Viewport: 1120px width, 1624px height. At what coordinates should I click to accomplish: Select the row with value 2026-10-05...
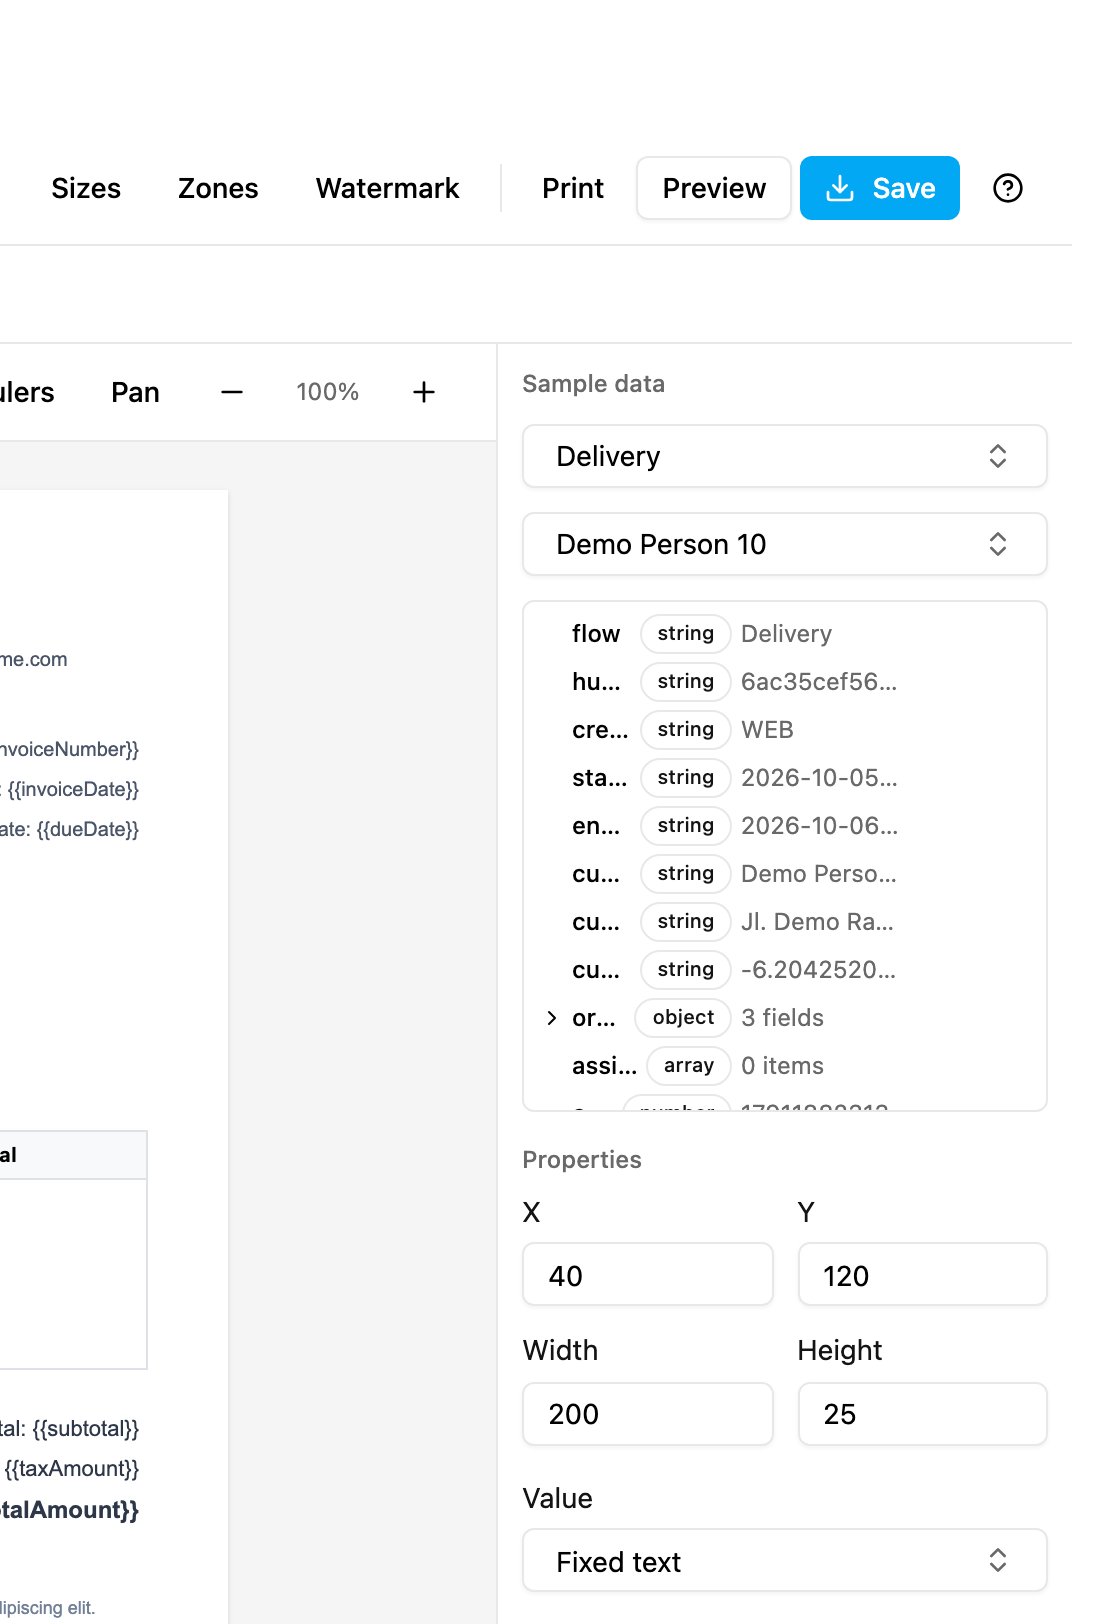pyautogui.click(x=785, y=778)
